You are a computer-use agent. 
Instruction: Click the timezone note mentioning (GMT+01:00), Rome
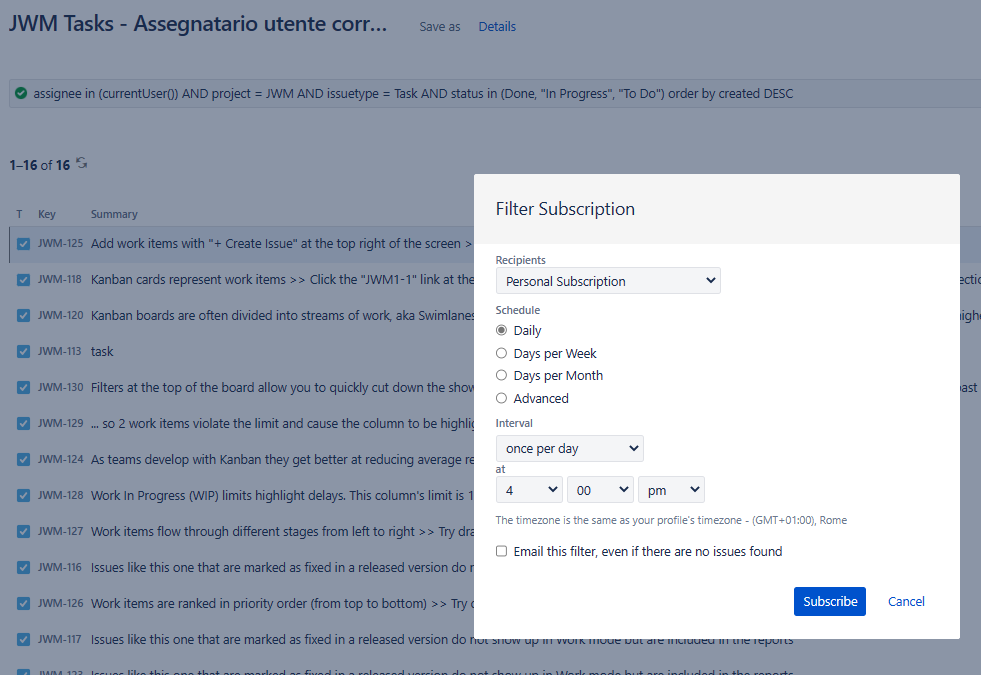pyautogui.click(x=671, y=520)
